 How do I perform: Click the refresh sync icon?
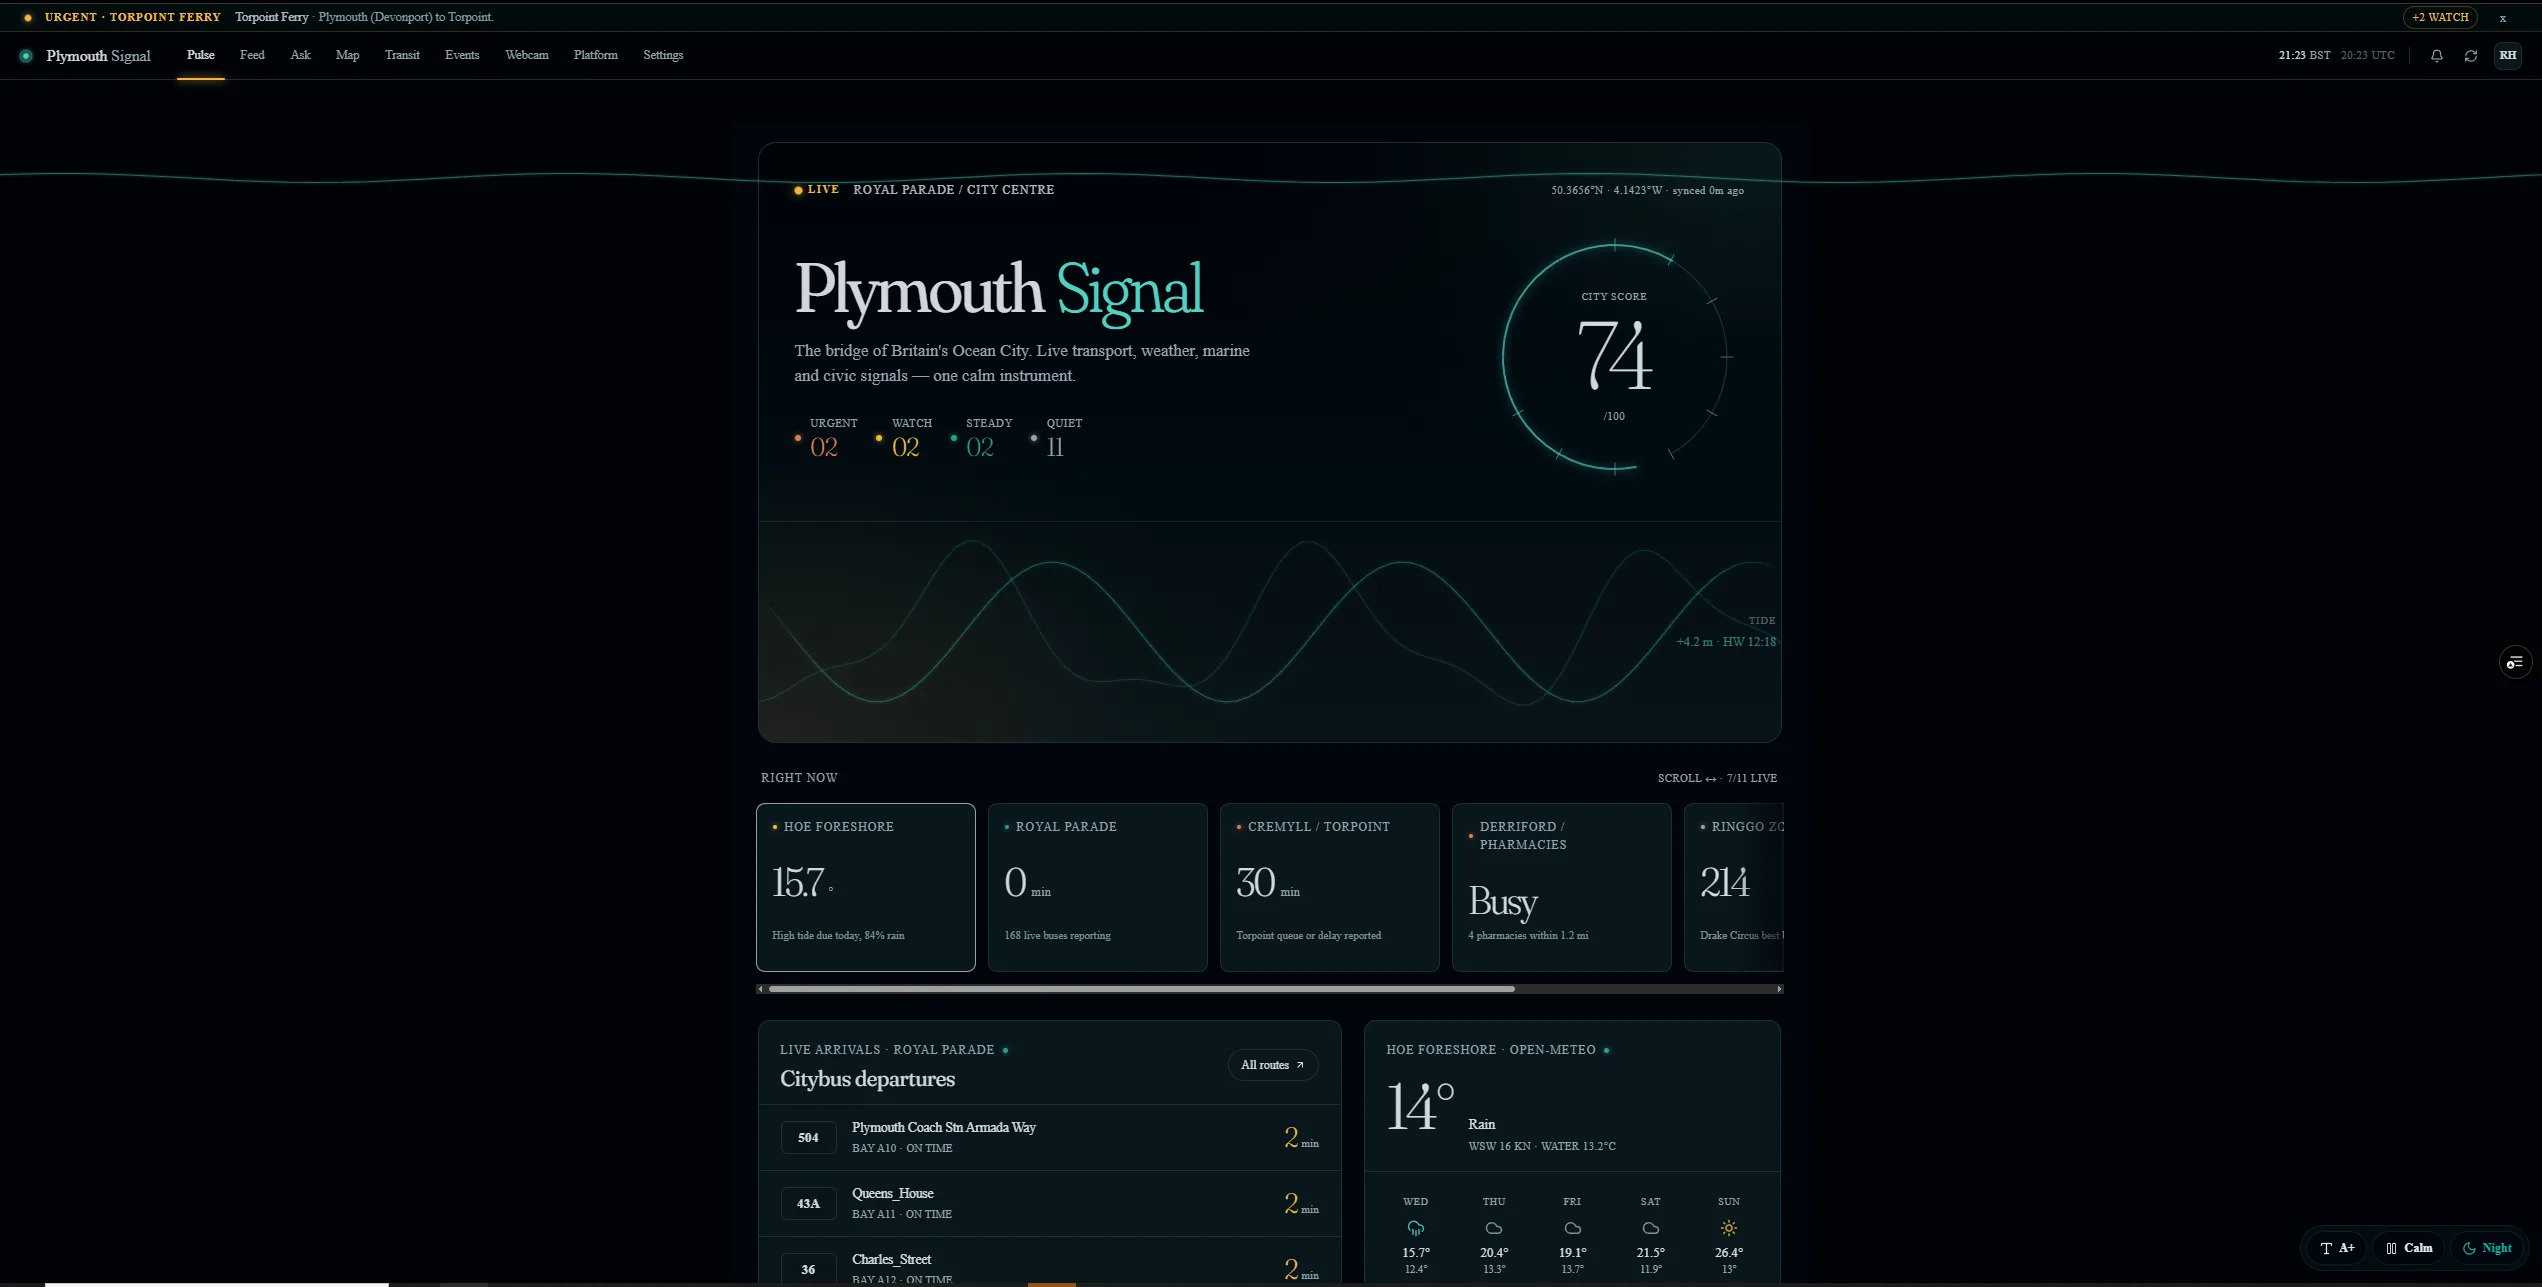(2470, 56)
